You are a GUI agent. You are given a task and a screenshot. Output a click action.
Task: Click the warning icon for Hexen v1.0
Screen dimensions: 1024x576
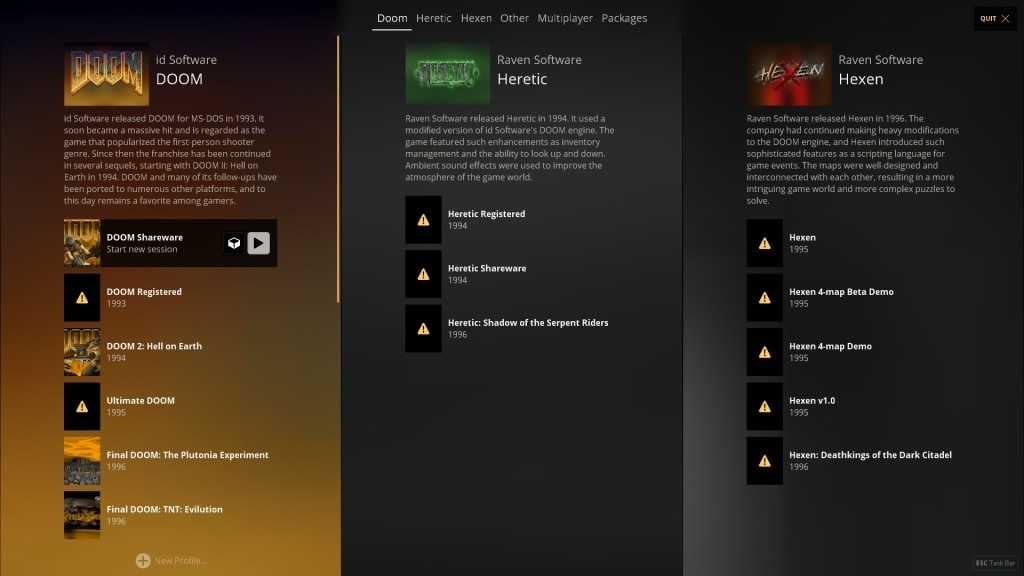pyautogui.click(x=765, y=406)
